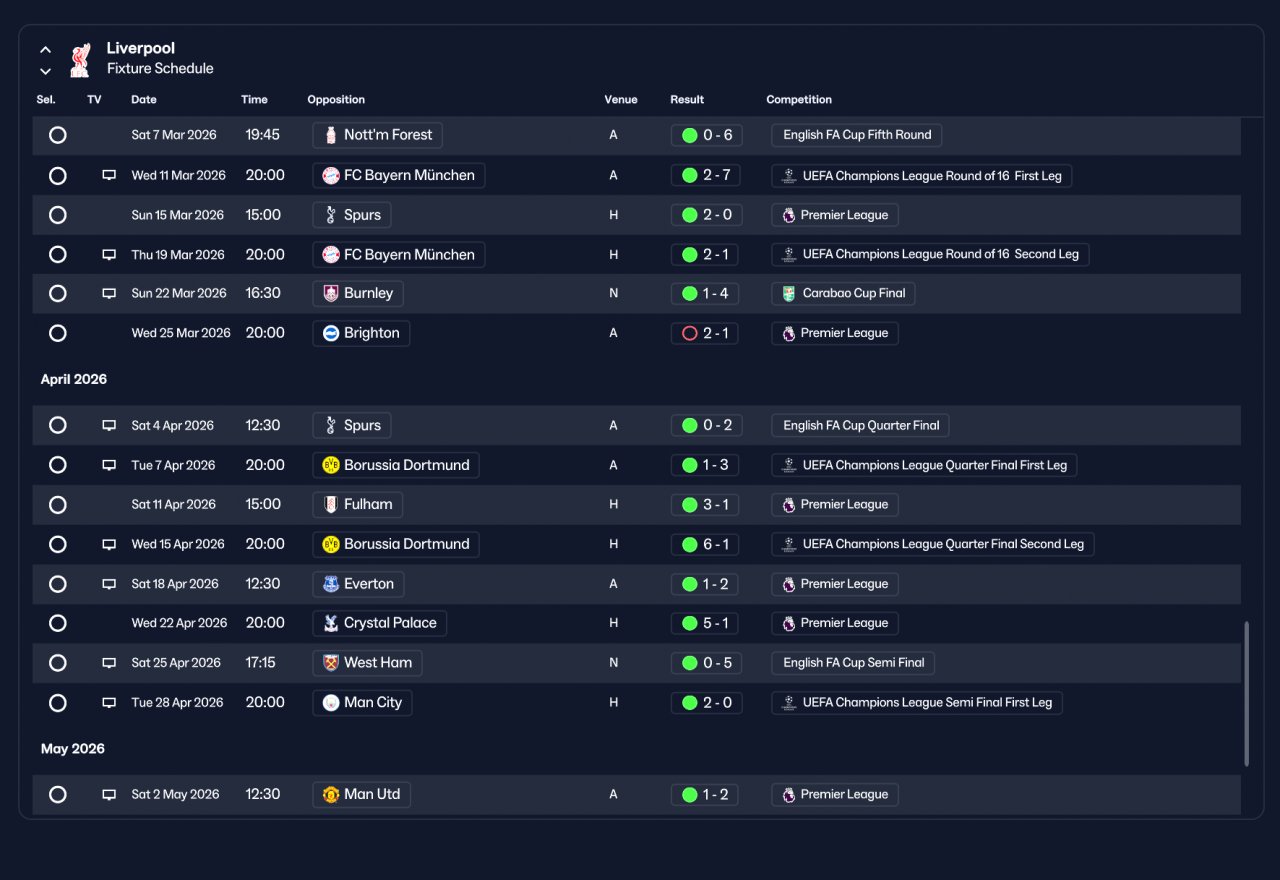Screen dimensions: 1280x880
Task: Select the West Ham 25 Apr fixture radio
Action: point(58,663)
